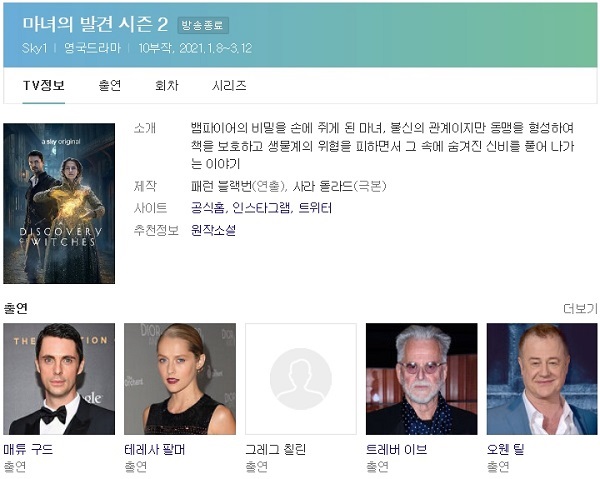Viewport: 600px width, 479px height.
Task: Open the 트위터 link
Action: tap(315, 208)
